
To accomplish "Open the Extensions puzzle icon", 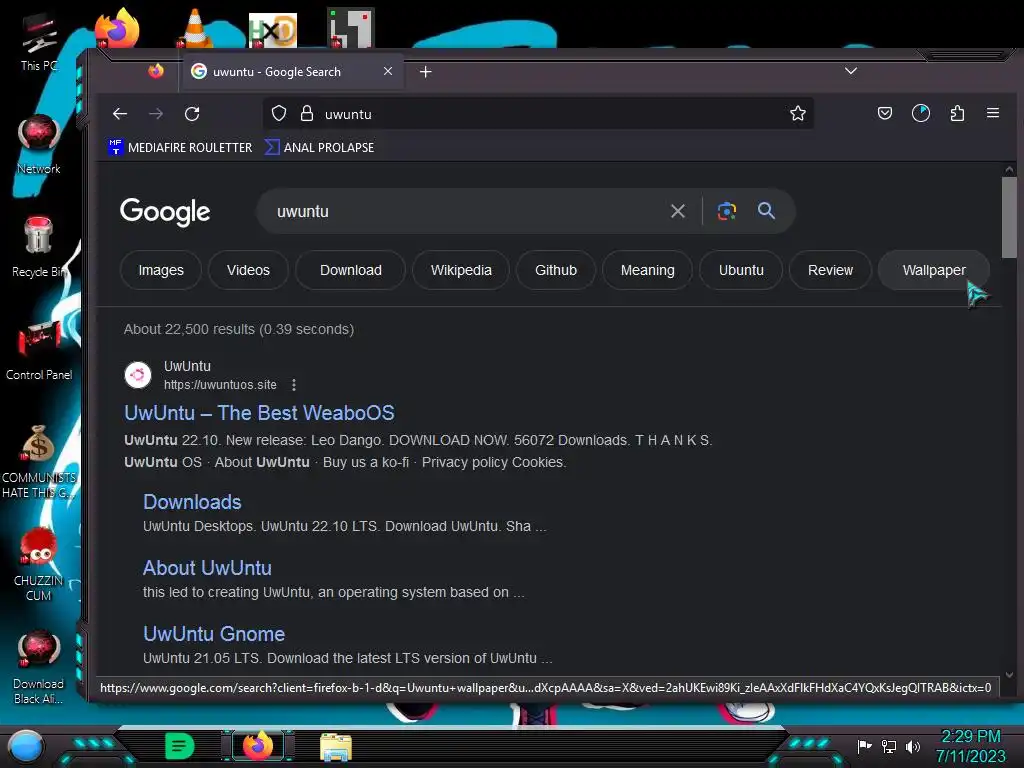I will (x=957, y=114).
